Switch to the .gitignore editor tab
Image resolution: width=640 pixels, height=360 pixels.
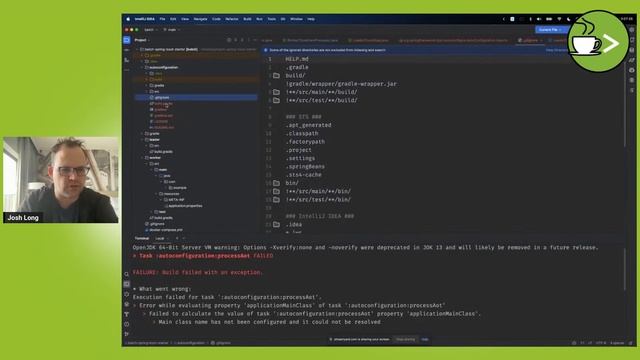[x=531, y=40]
